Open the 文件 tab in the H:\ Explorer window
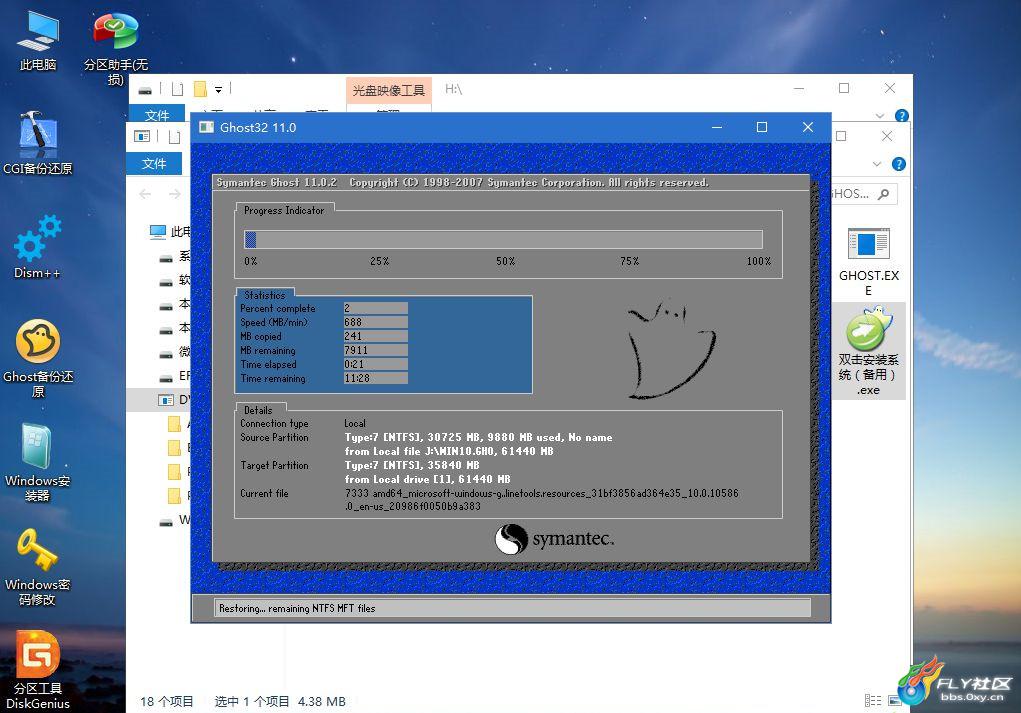 click(x=157, y=114)
